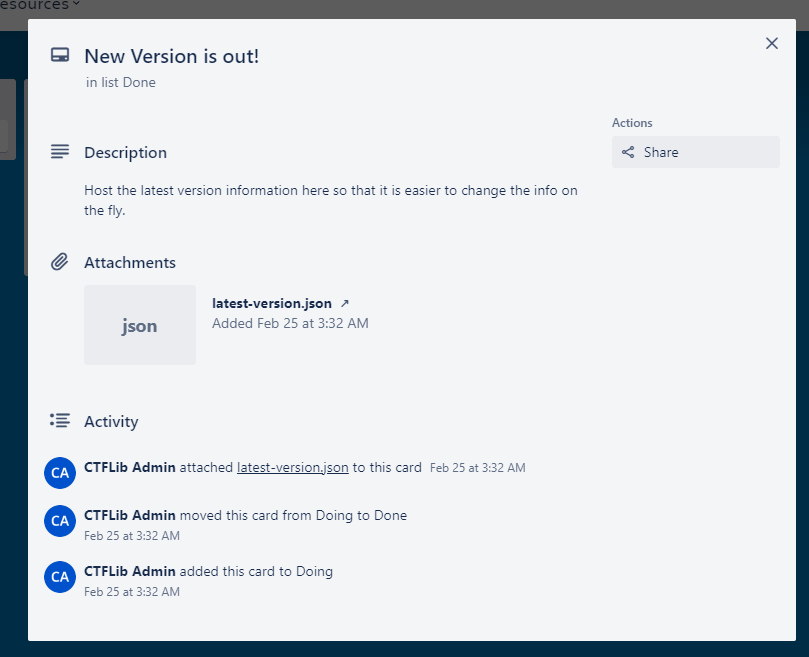This screenshot has height=657, width=809.
Task: Expand the Resources dropdown in top bar
Action: 40,6
